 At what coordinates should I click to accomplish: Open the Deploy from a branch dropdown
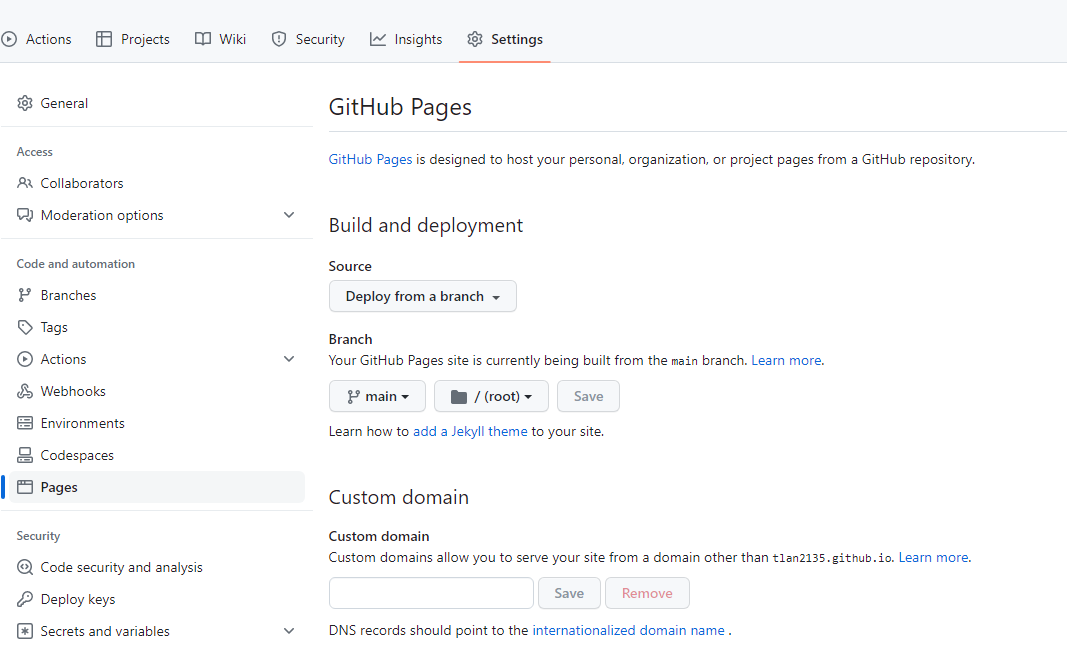pos(423,296)
